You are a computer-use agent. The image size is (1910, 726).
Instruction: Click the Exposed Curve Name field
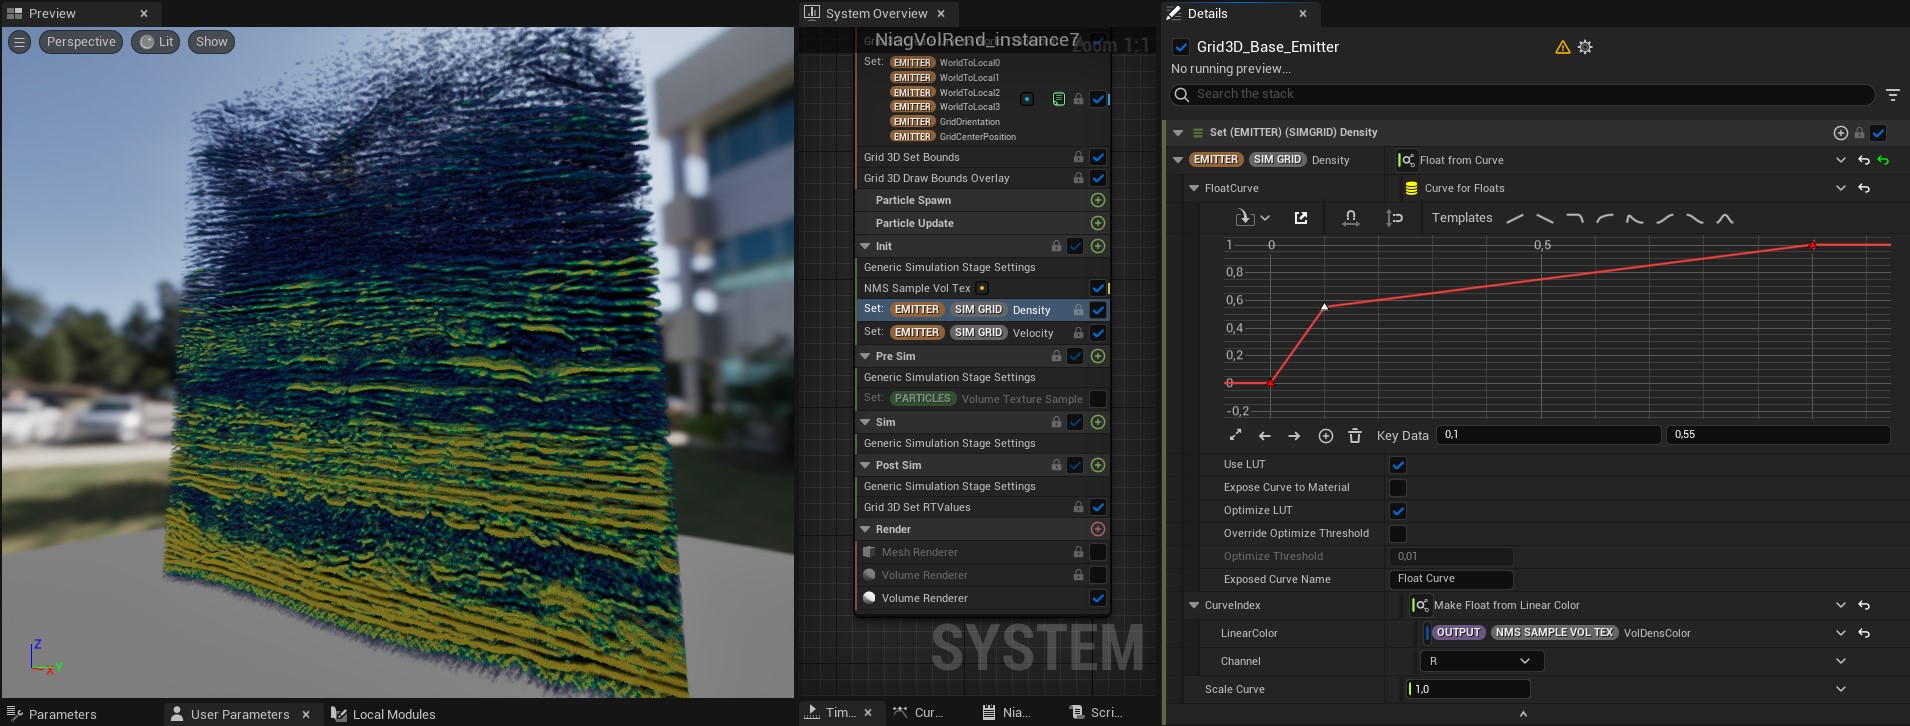(x=1450, y=579)
